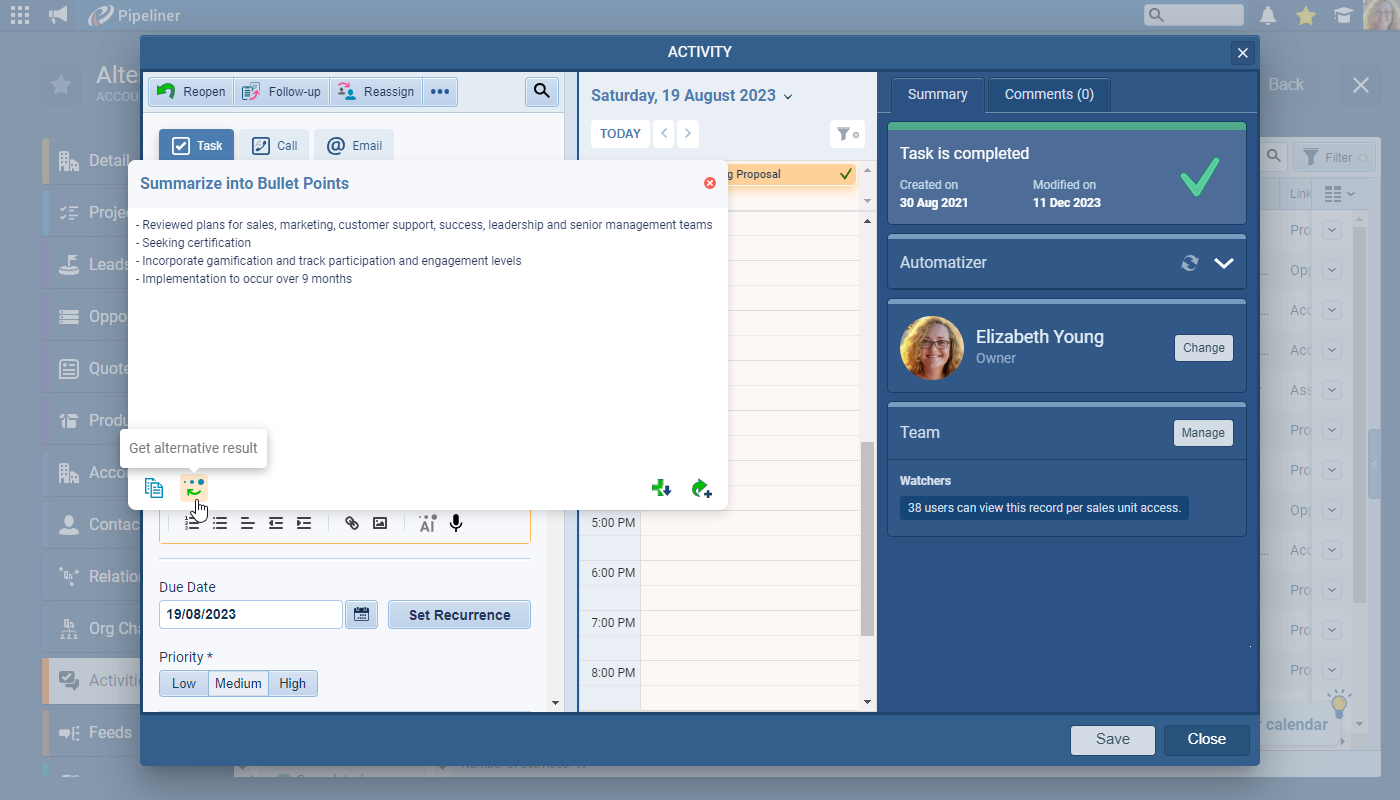Screen dimensions: 1400x800
Task: Click the microphone dictation icon
Action: (x=456, y=523)
